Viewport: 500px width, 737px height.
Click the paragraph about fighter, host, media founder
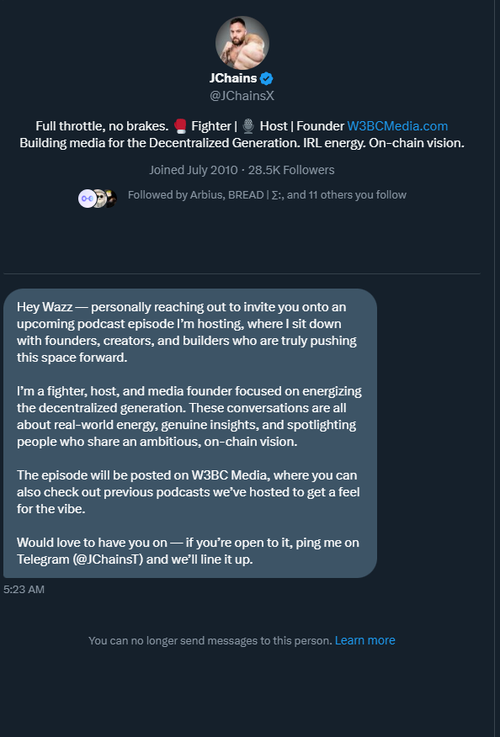coord(189,416)
